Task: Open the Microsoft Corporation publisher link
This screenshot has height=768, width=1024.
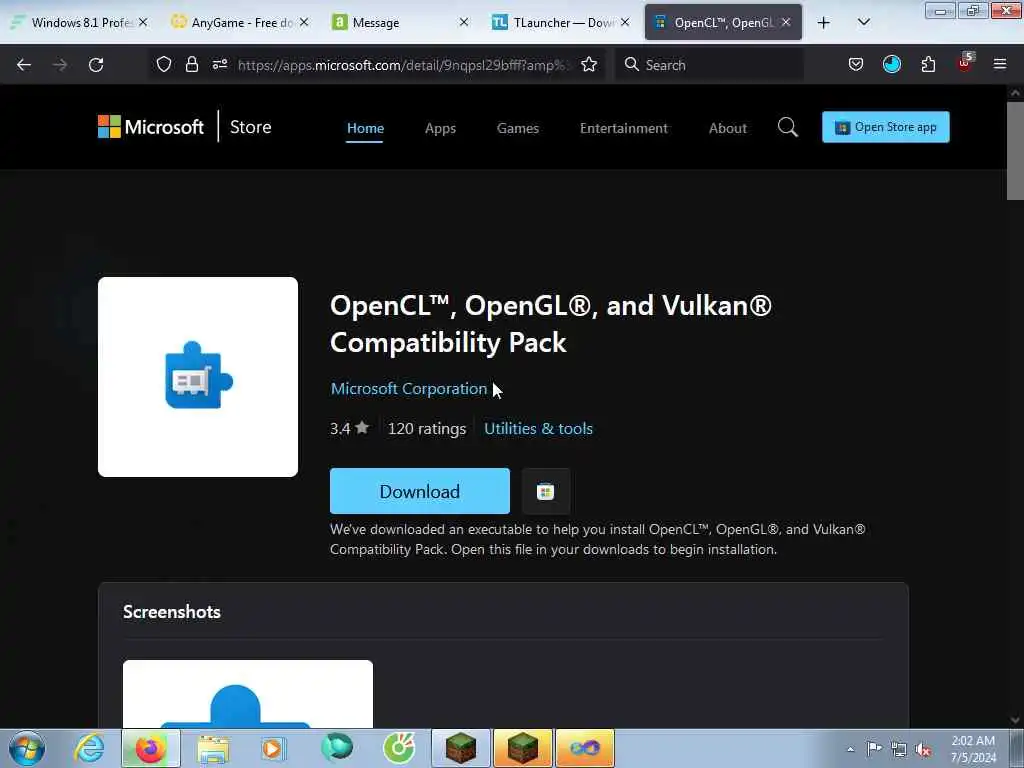Action: (409, 389)
